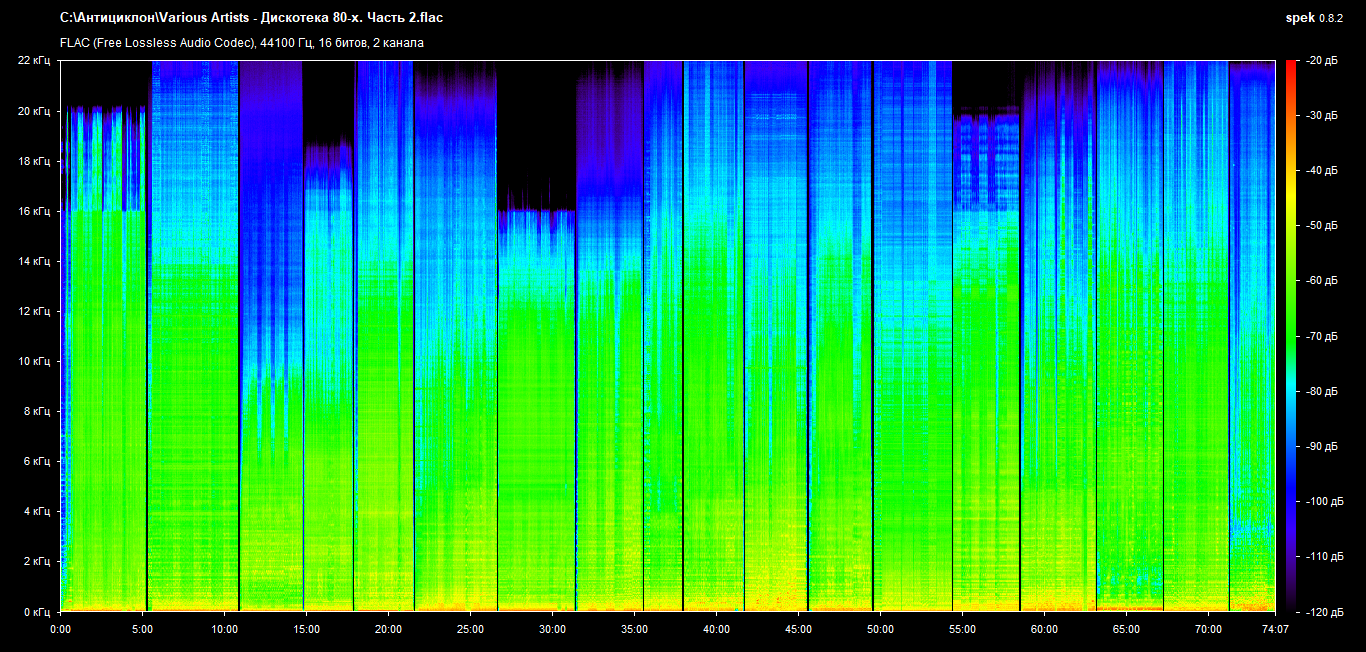Screen dimensions: 1366x652
Task: Click the 20:00 time axis label
Action: [x=388, y=630]
